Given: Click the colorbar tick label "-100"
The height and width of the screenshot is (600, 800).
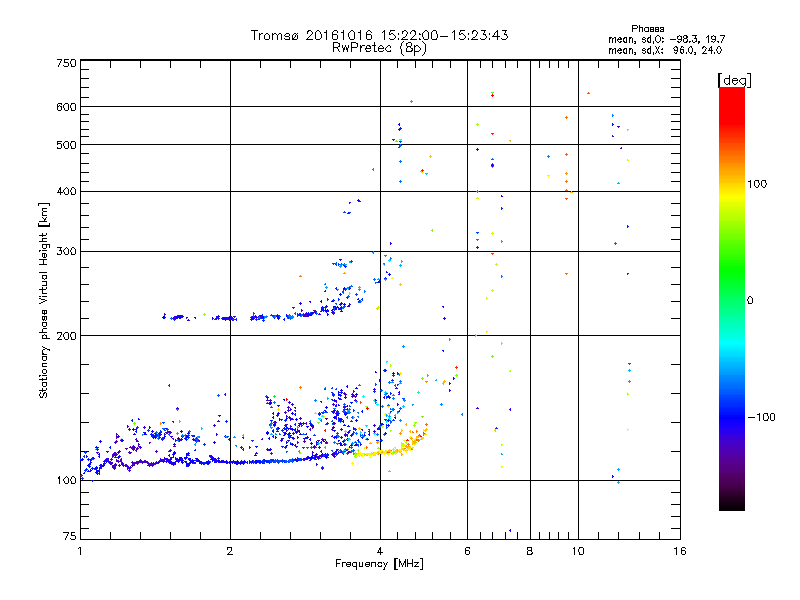Looking at the screenshot, I should (761, 417).
